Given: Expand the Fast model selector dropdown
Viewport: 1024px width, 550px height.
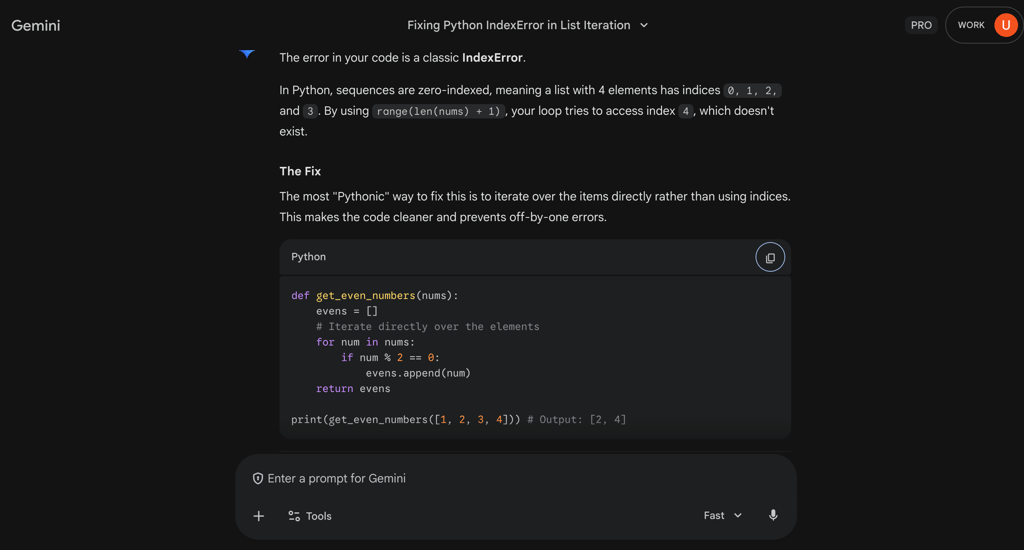Looking at the screenshot, I should [723, 515].
